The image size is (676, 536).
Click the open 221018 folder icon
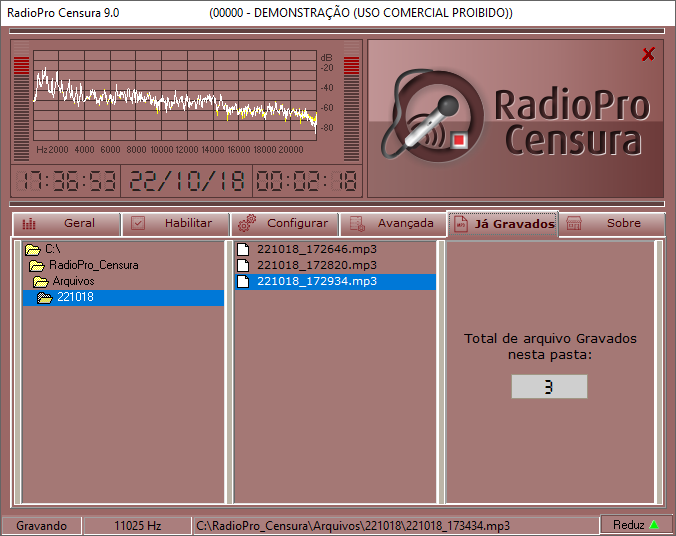pos(44,298)
